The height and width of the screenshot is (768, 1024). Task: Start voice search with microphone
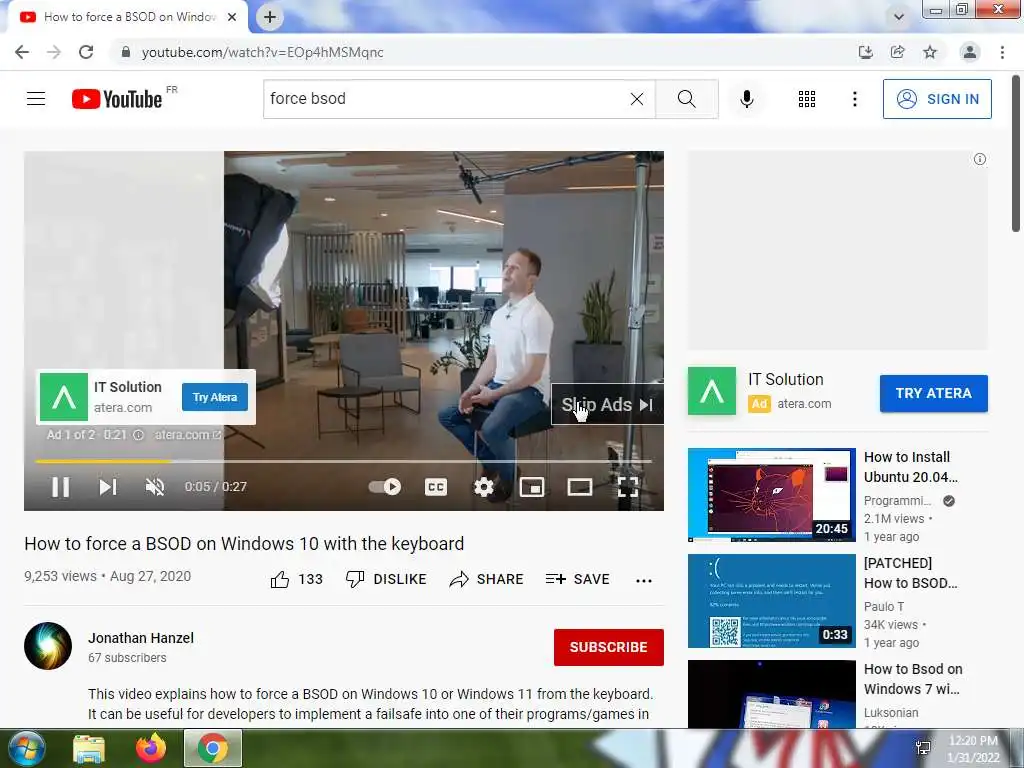coord(746,99)
